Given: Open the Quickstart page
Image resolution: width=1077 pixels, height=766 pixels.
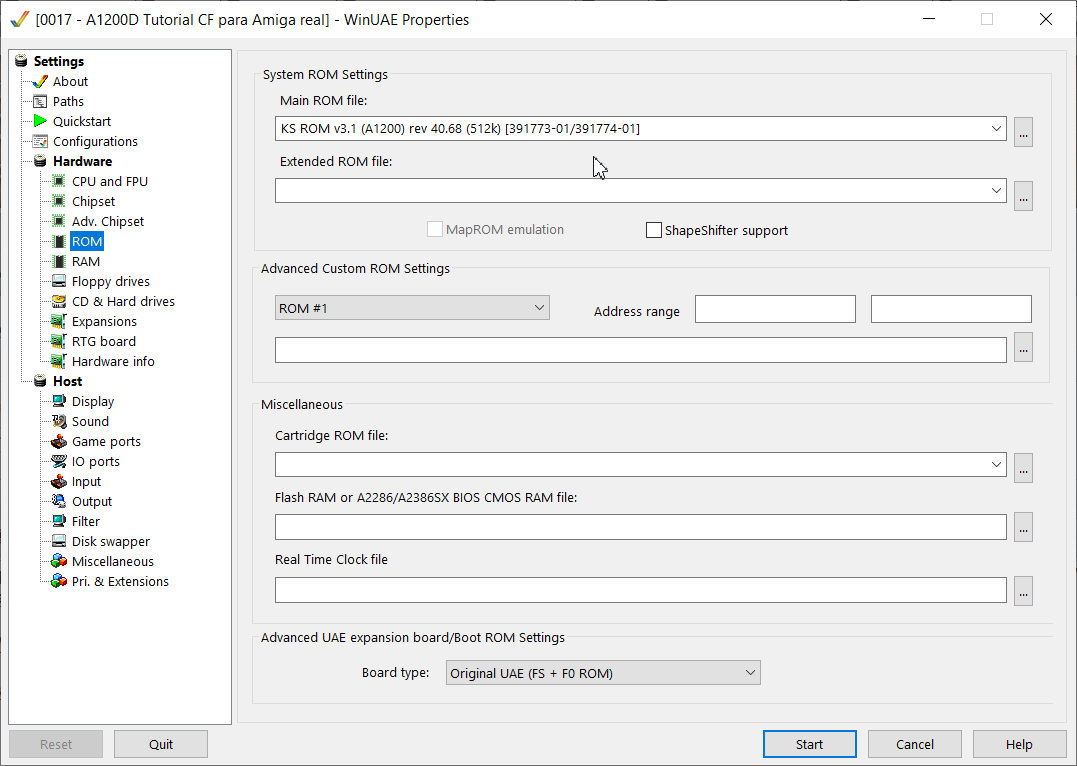Looking at the screenshot, I should coord(82,121).
